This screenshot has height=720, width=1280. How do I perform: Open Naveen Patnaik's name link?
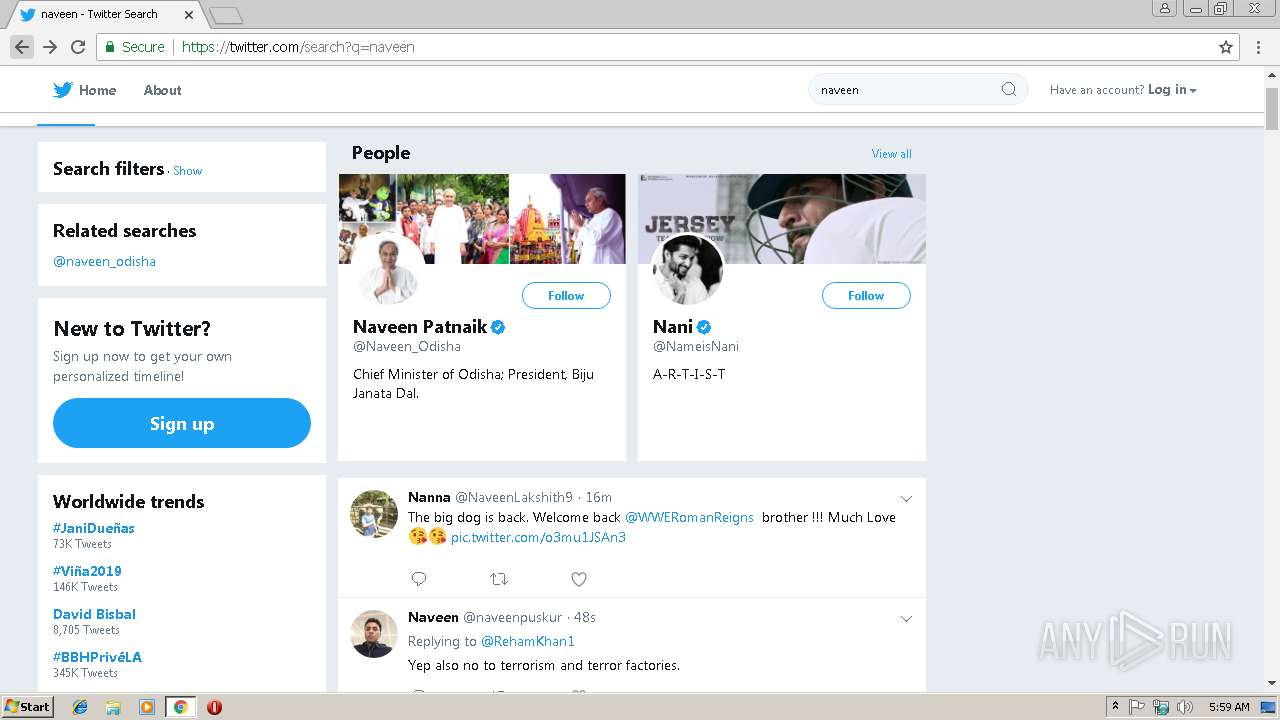pos(420,327)
